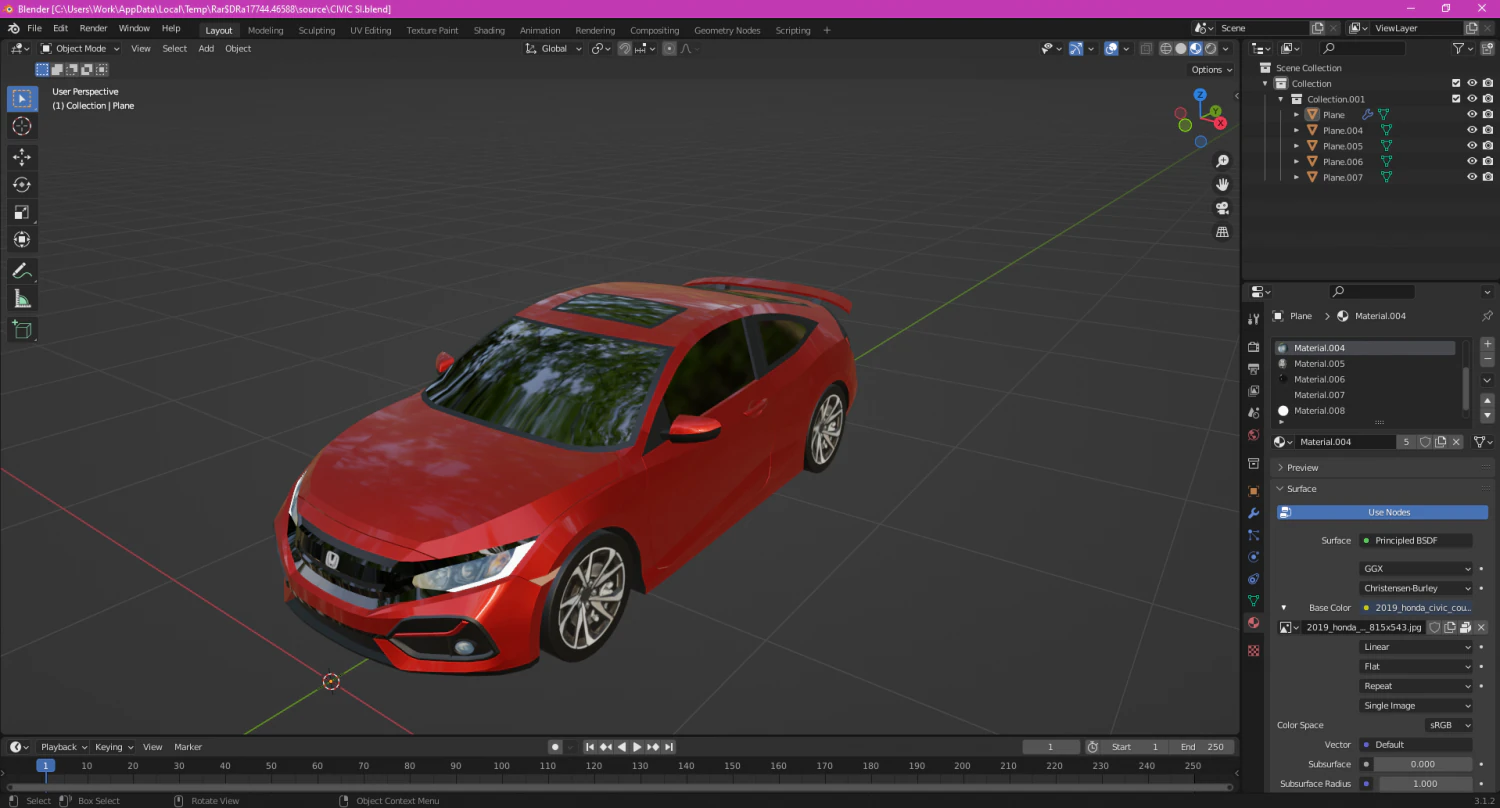Image resolution: width=1500 pixels, height=808 pixels.
Task: Switch to the Modeling workspace tab
Action: pos(265,30)
